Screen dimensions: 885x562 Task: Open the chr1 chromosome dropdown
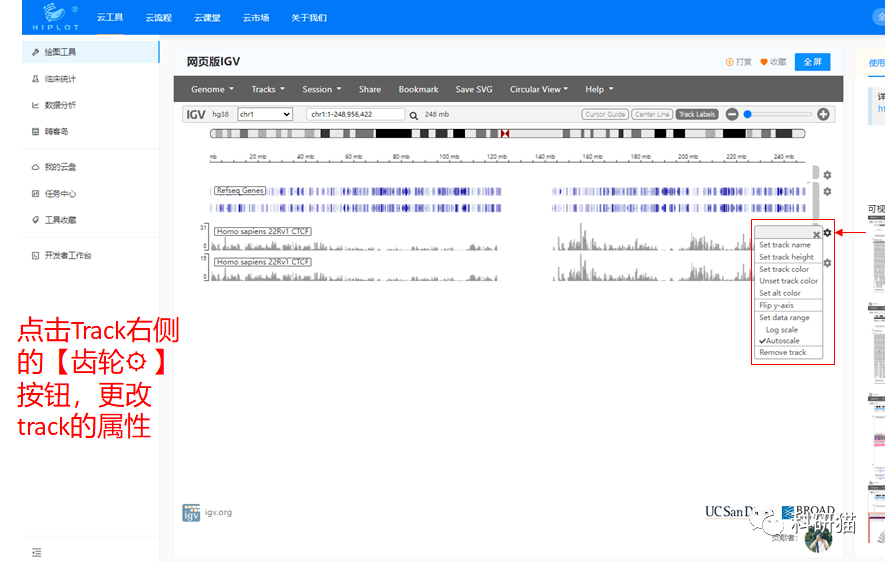[265, 114]
